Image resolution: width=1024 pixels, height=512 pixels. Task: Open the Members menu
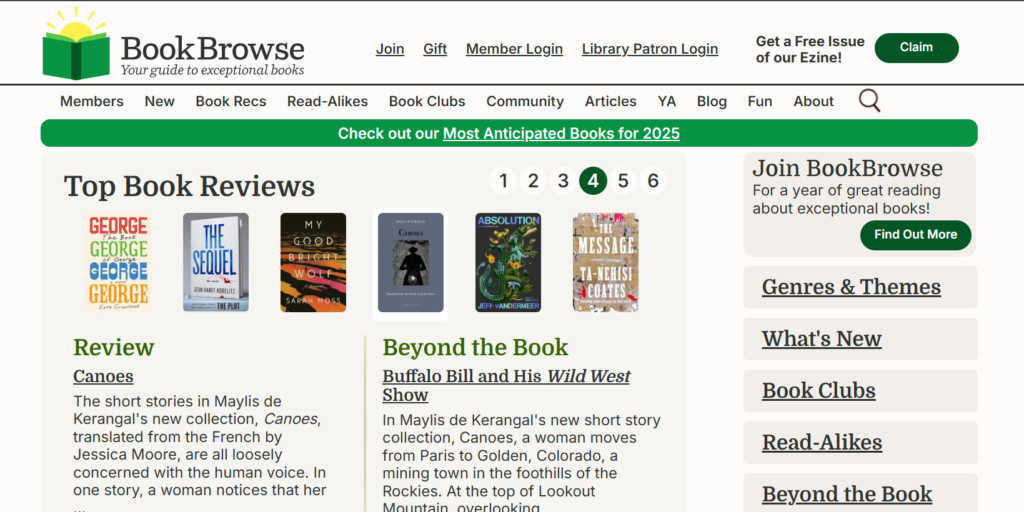click(x=91, y=101)
